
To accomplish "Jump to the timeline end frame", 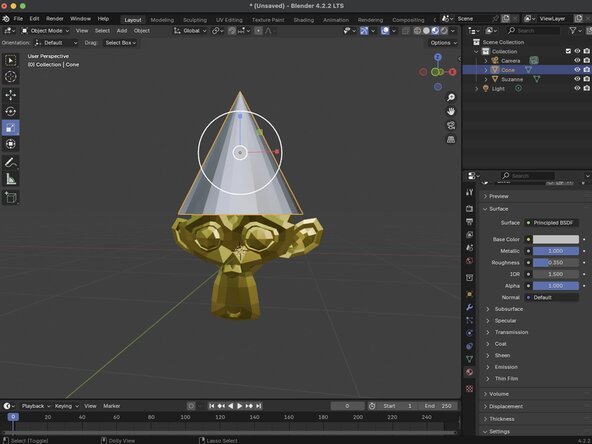I will point(259,406).
